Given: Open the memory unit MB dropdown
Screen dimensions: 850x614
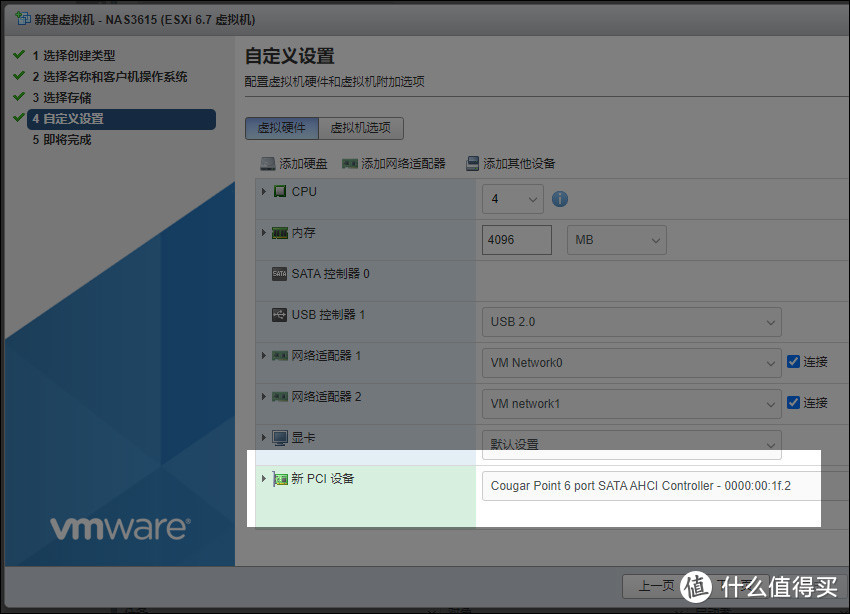Looking at the screenshot, I should click(x=616, y=240).
